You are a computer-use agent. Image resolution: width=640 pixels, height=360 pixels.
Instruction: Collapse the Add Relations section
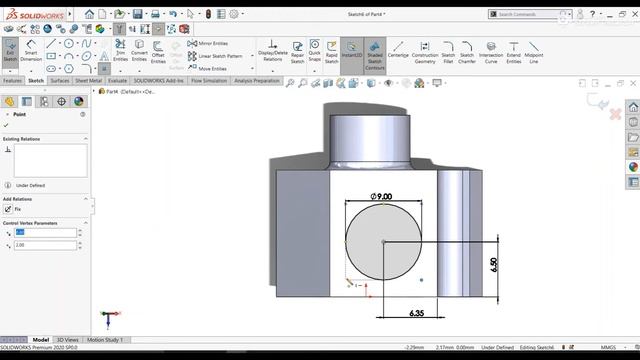point(86,199)
